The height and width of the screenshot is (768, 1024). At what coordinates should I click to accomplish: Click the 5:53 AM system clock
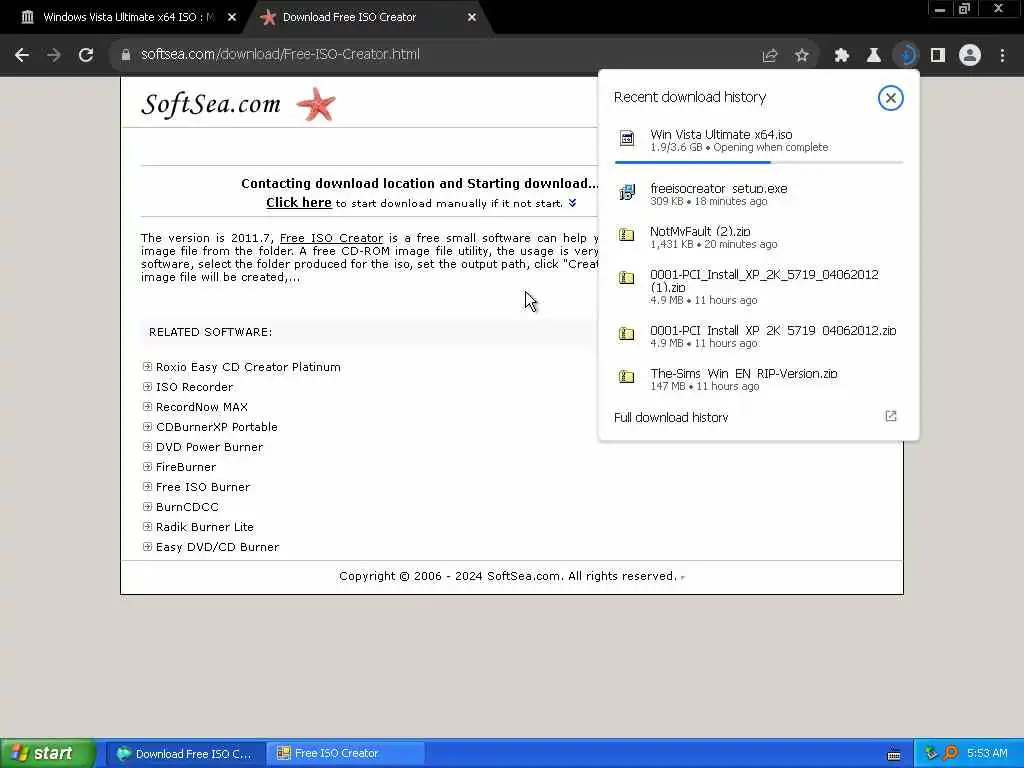click(x=987, y=754)
